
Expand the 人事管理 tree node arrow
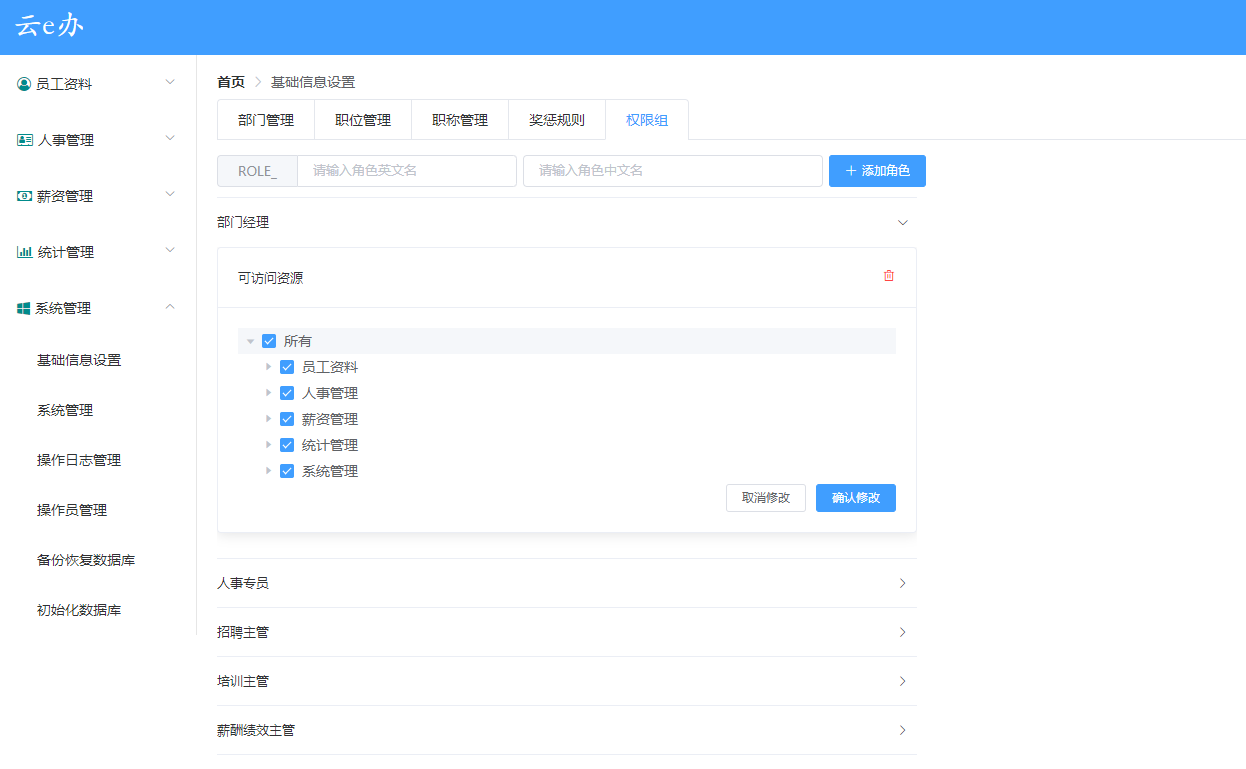click(x=268, y=393)
